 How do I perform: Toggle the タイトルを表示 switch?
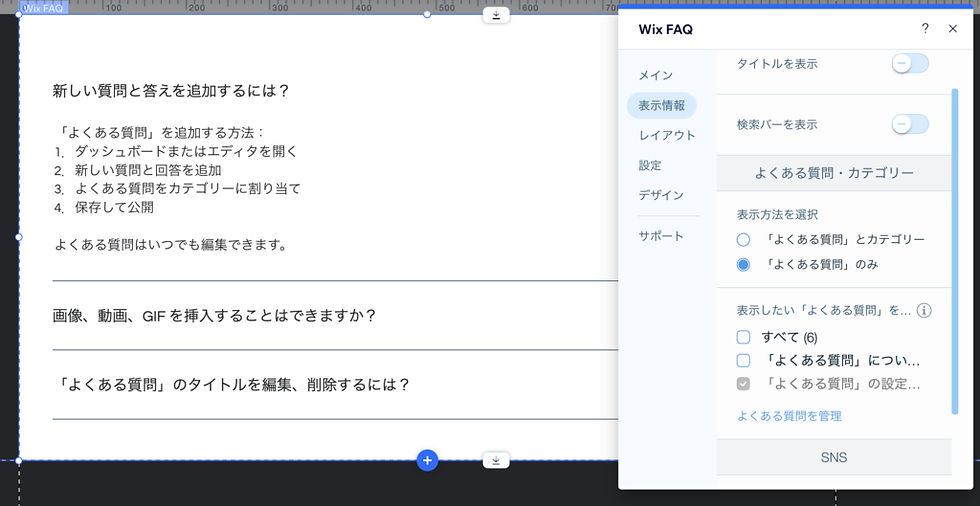tap(910, 64)
